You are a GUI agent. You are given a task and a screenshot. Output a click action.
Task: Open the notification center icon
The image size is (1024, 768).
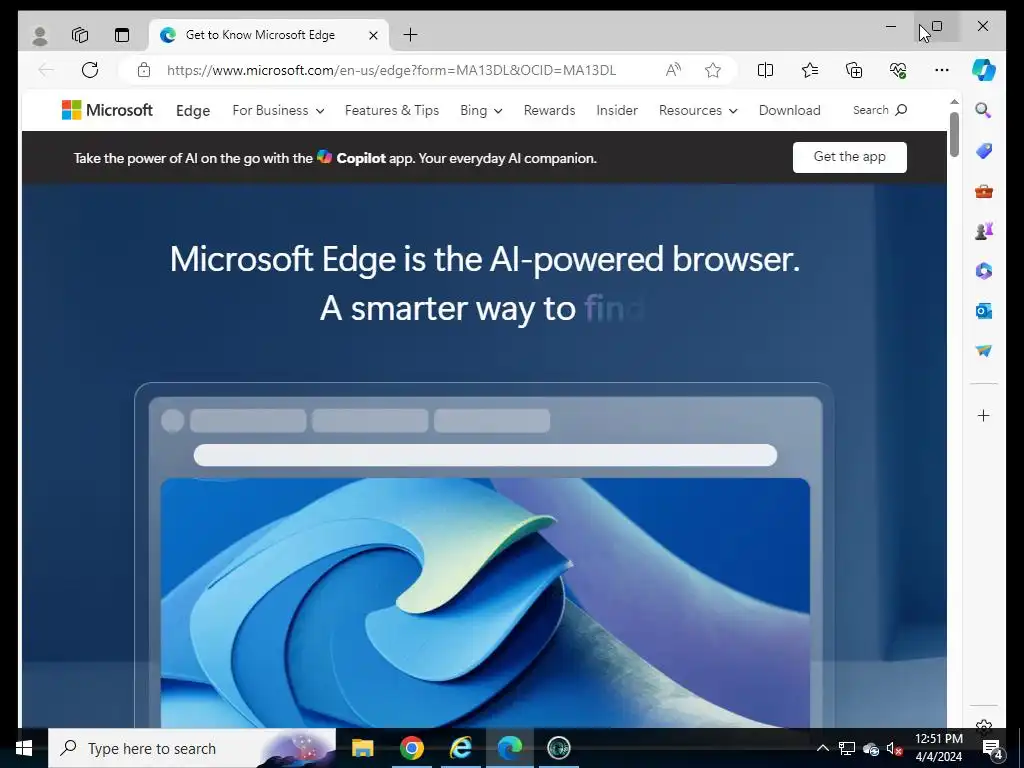(x=993, y=748)
